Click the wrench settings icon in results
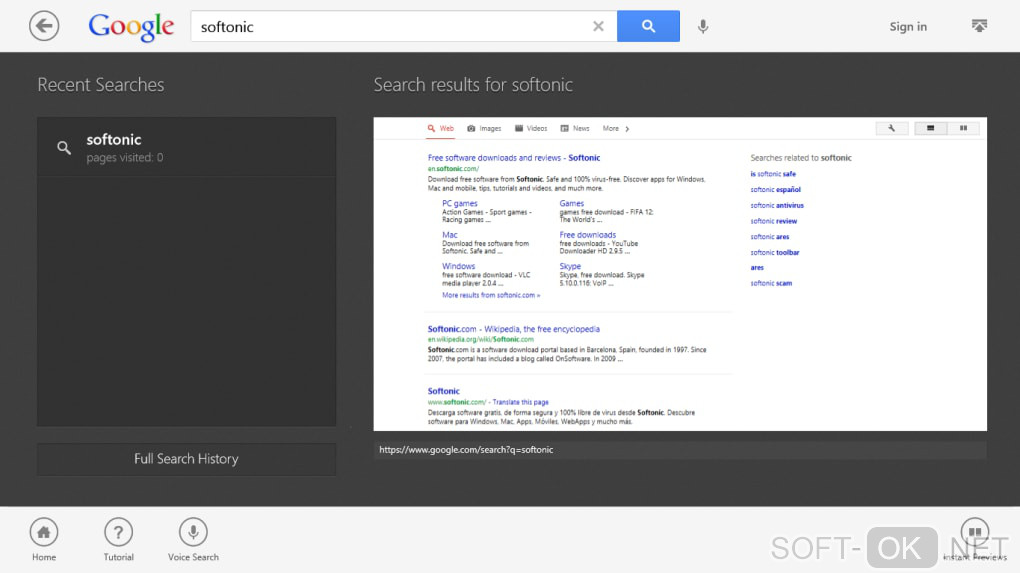Image resolution: width=1020 pixels, height=573 pixels. pyautogui.click(x=892, y=129)
